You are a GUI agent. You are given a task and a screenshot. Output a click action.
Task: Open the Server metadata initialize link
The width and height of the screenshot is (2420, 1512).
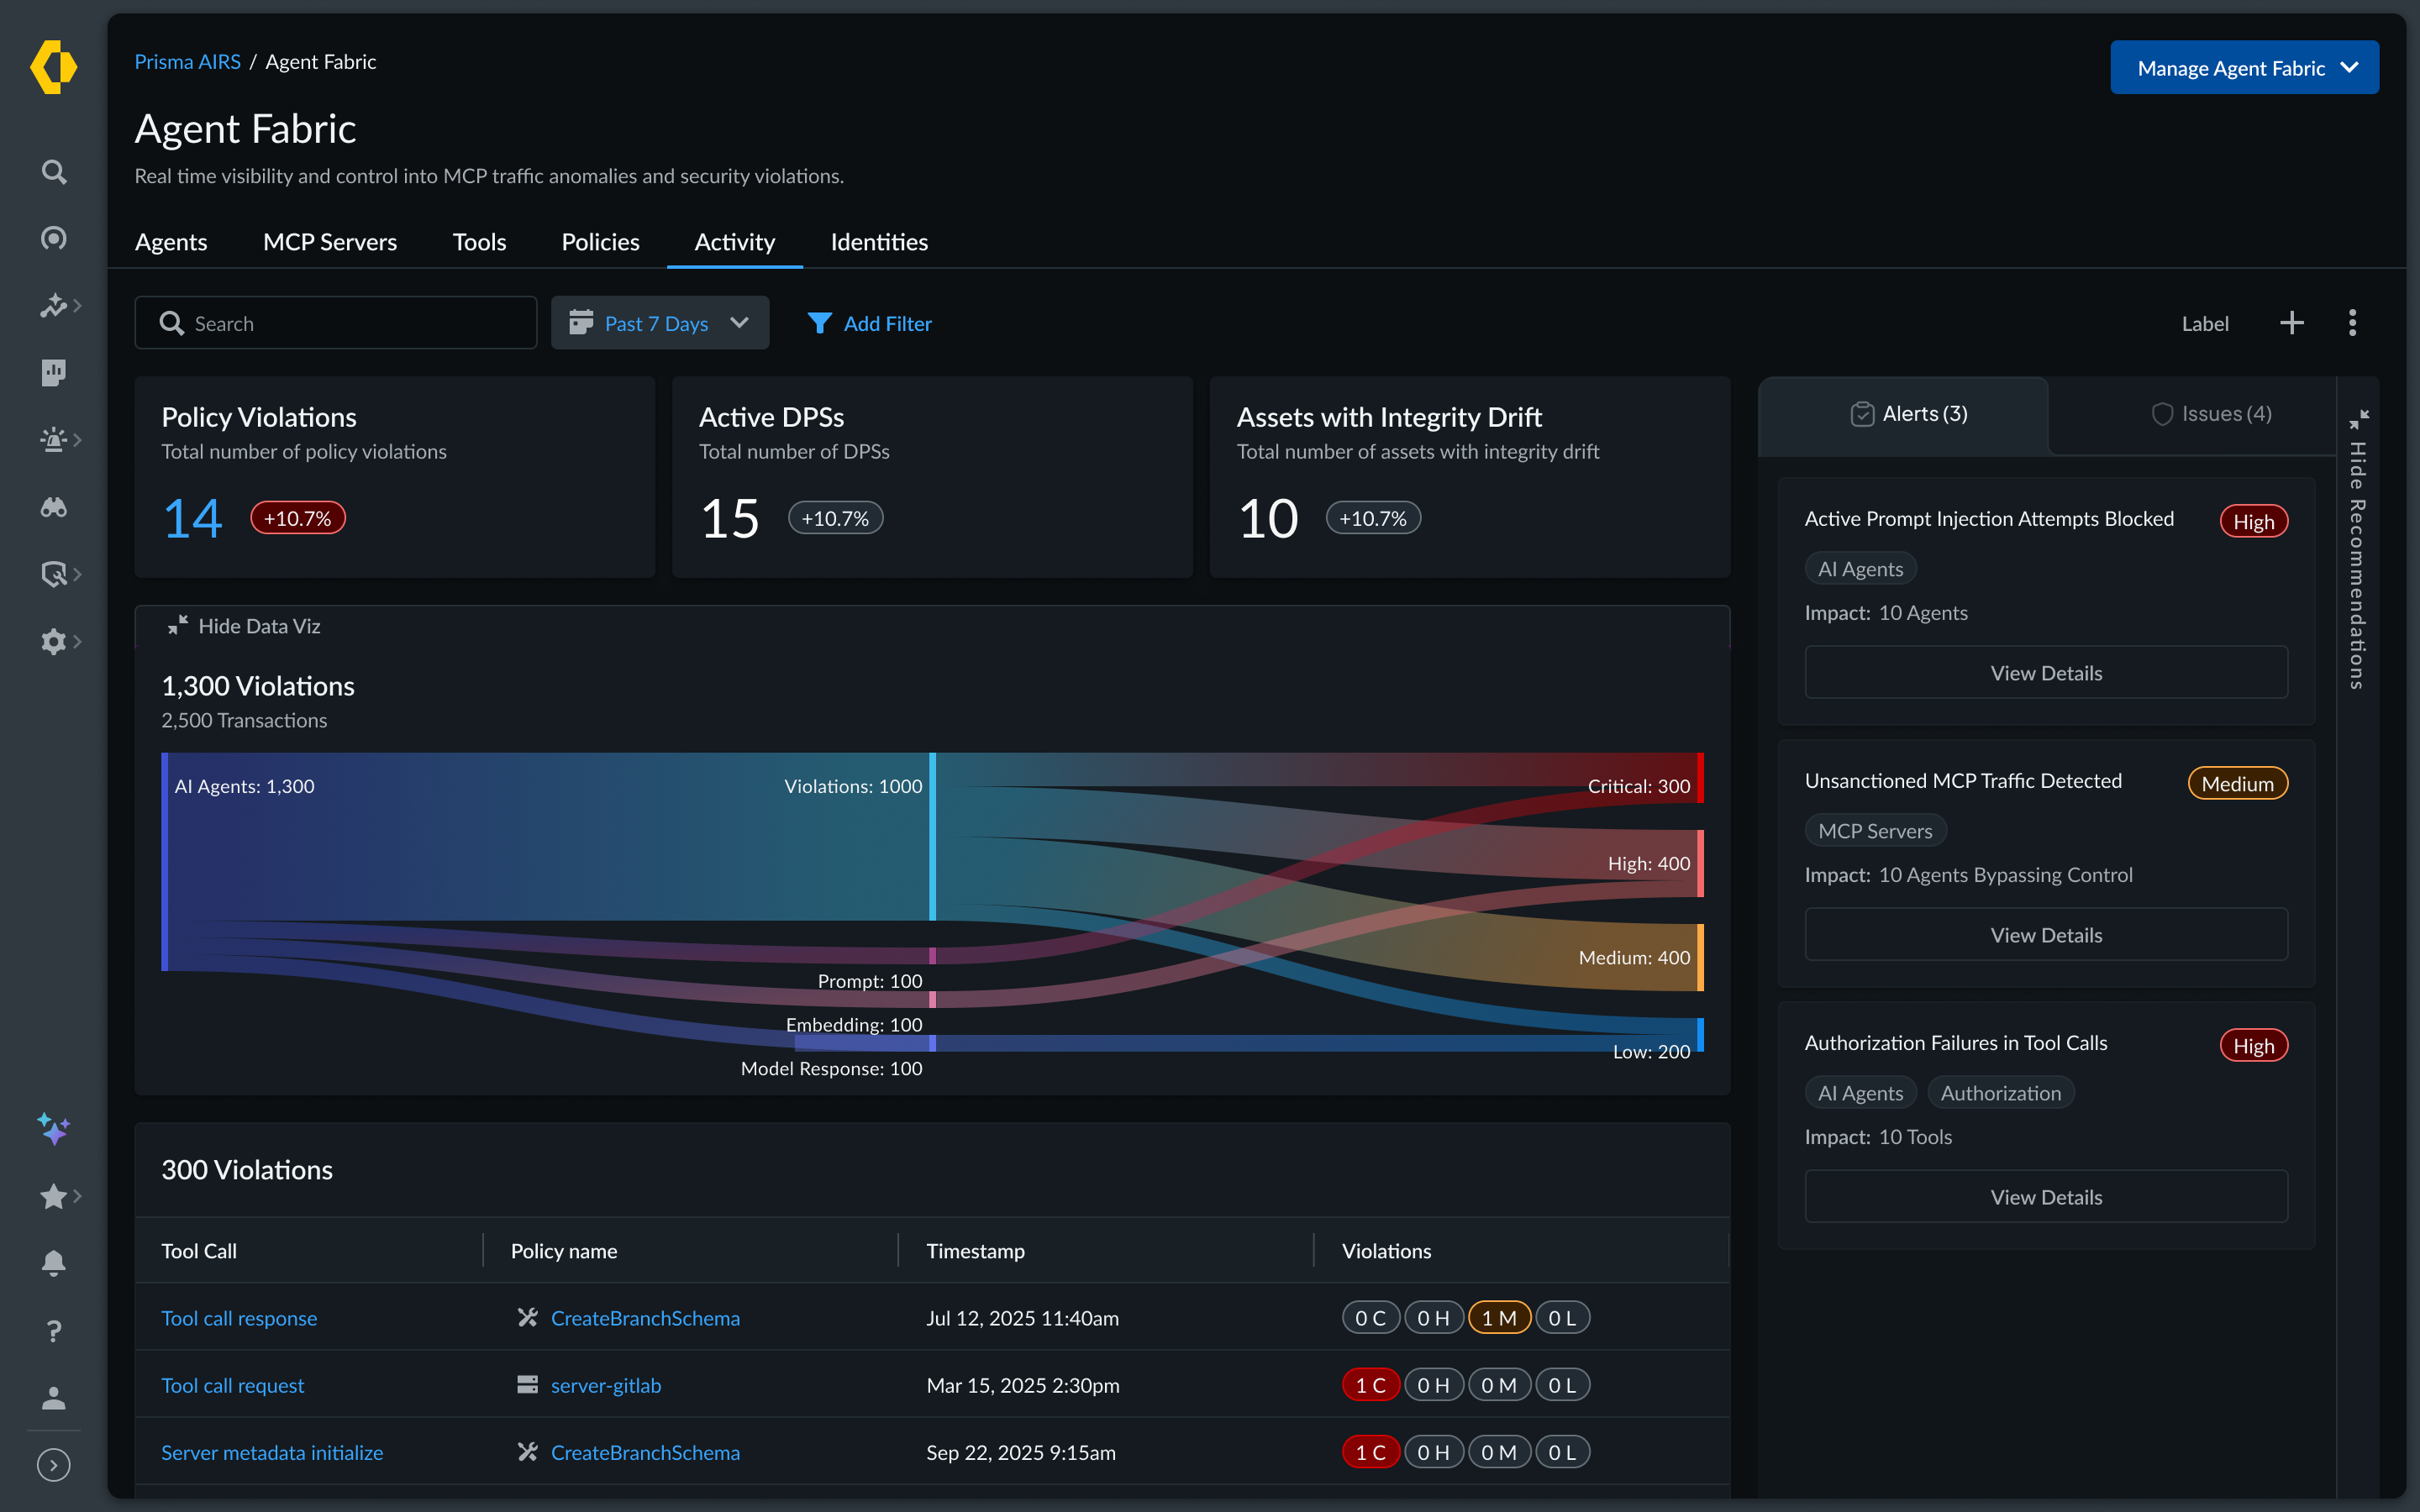point(272,1452)
